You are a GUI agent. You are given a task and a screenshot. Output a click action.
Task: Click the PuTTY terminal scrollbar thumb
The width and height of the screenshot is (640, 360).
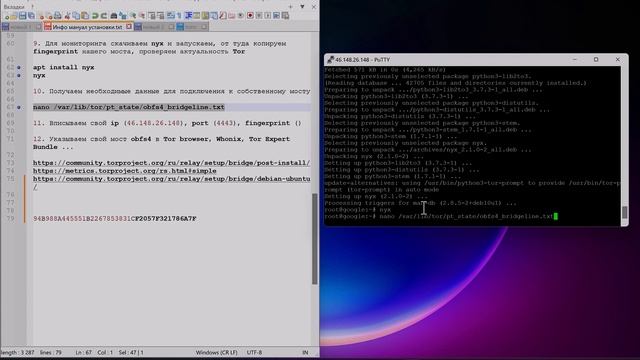[x=624, y=212]
